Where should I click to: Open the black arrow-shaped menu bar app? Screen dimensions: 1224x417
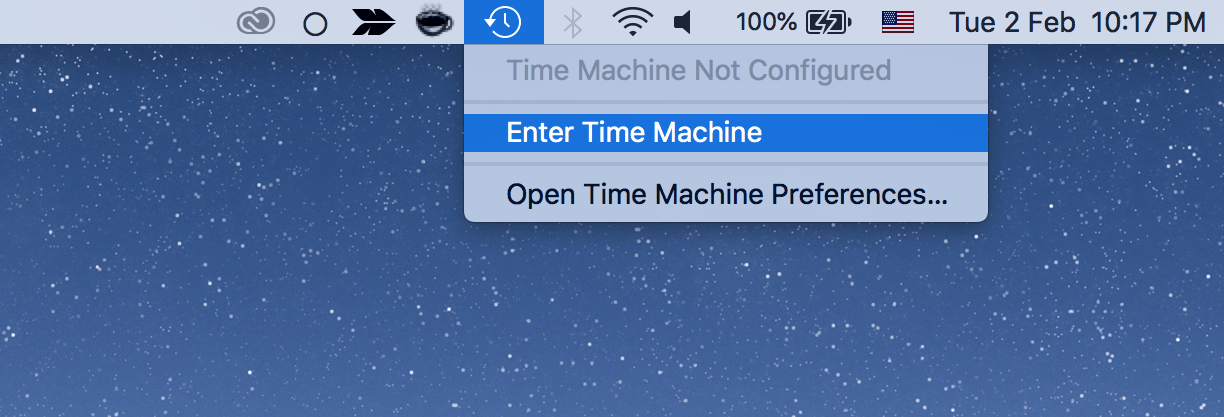(374, 23)
